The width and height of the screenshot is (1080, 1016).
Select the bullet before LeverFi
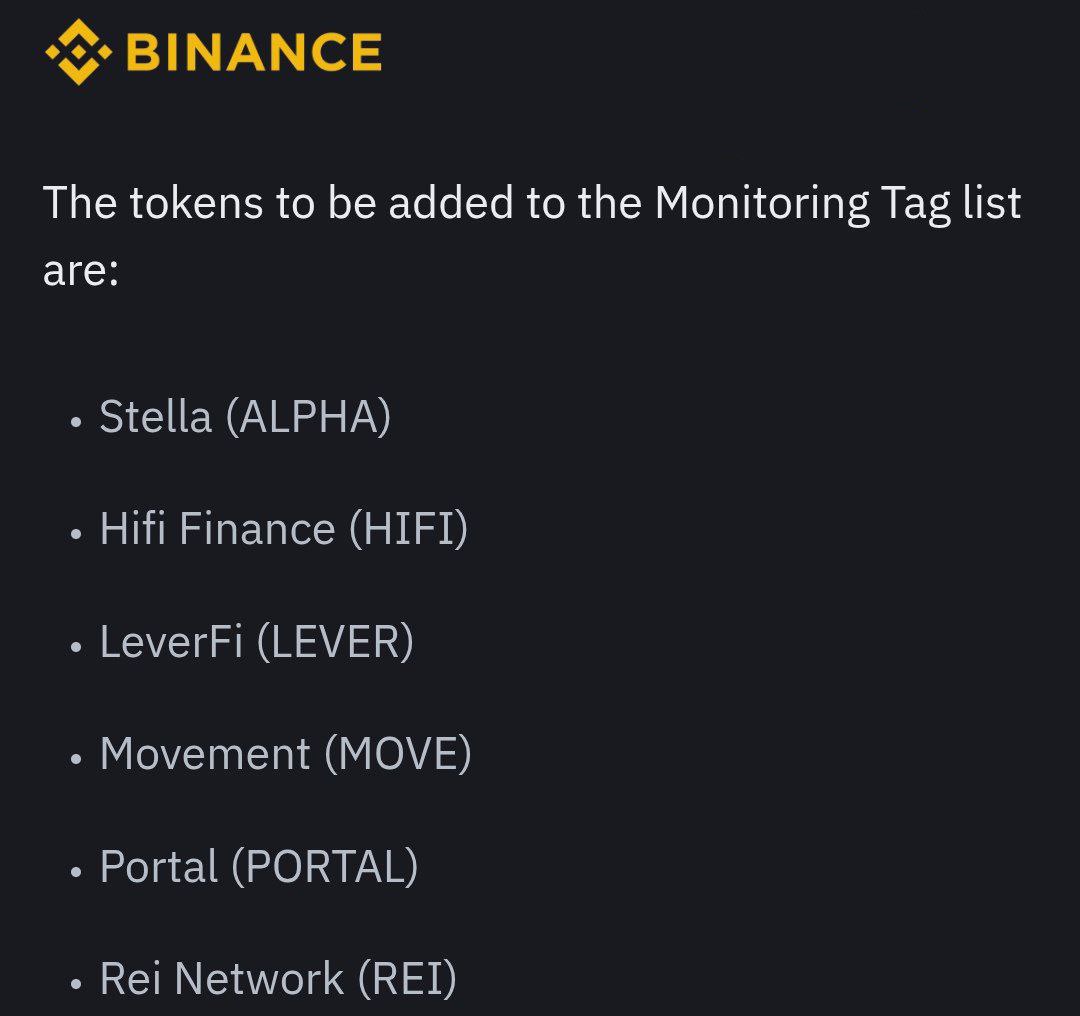(x=76, y=646)
